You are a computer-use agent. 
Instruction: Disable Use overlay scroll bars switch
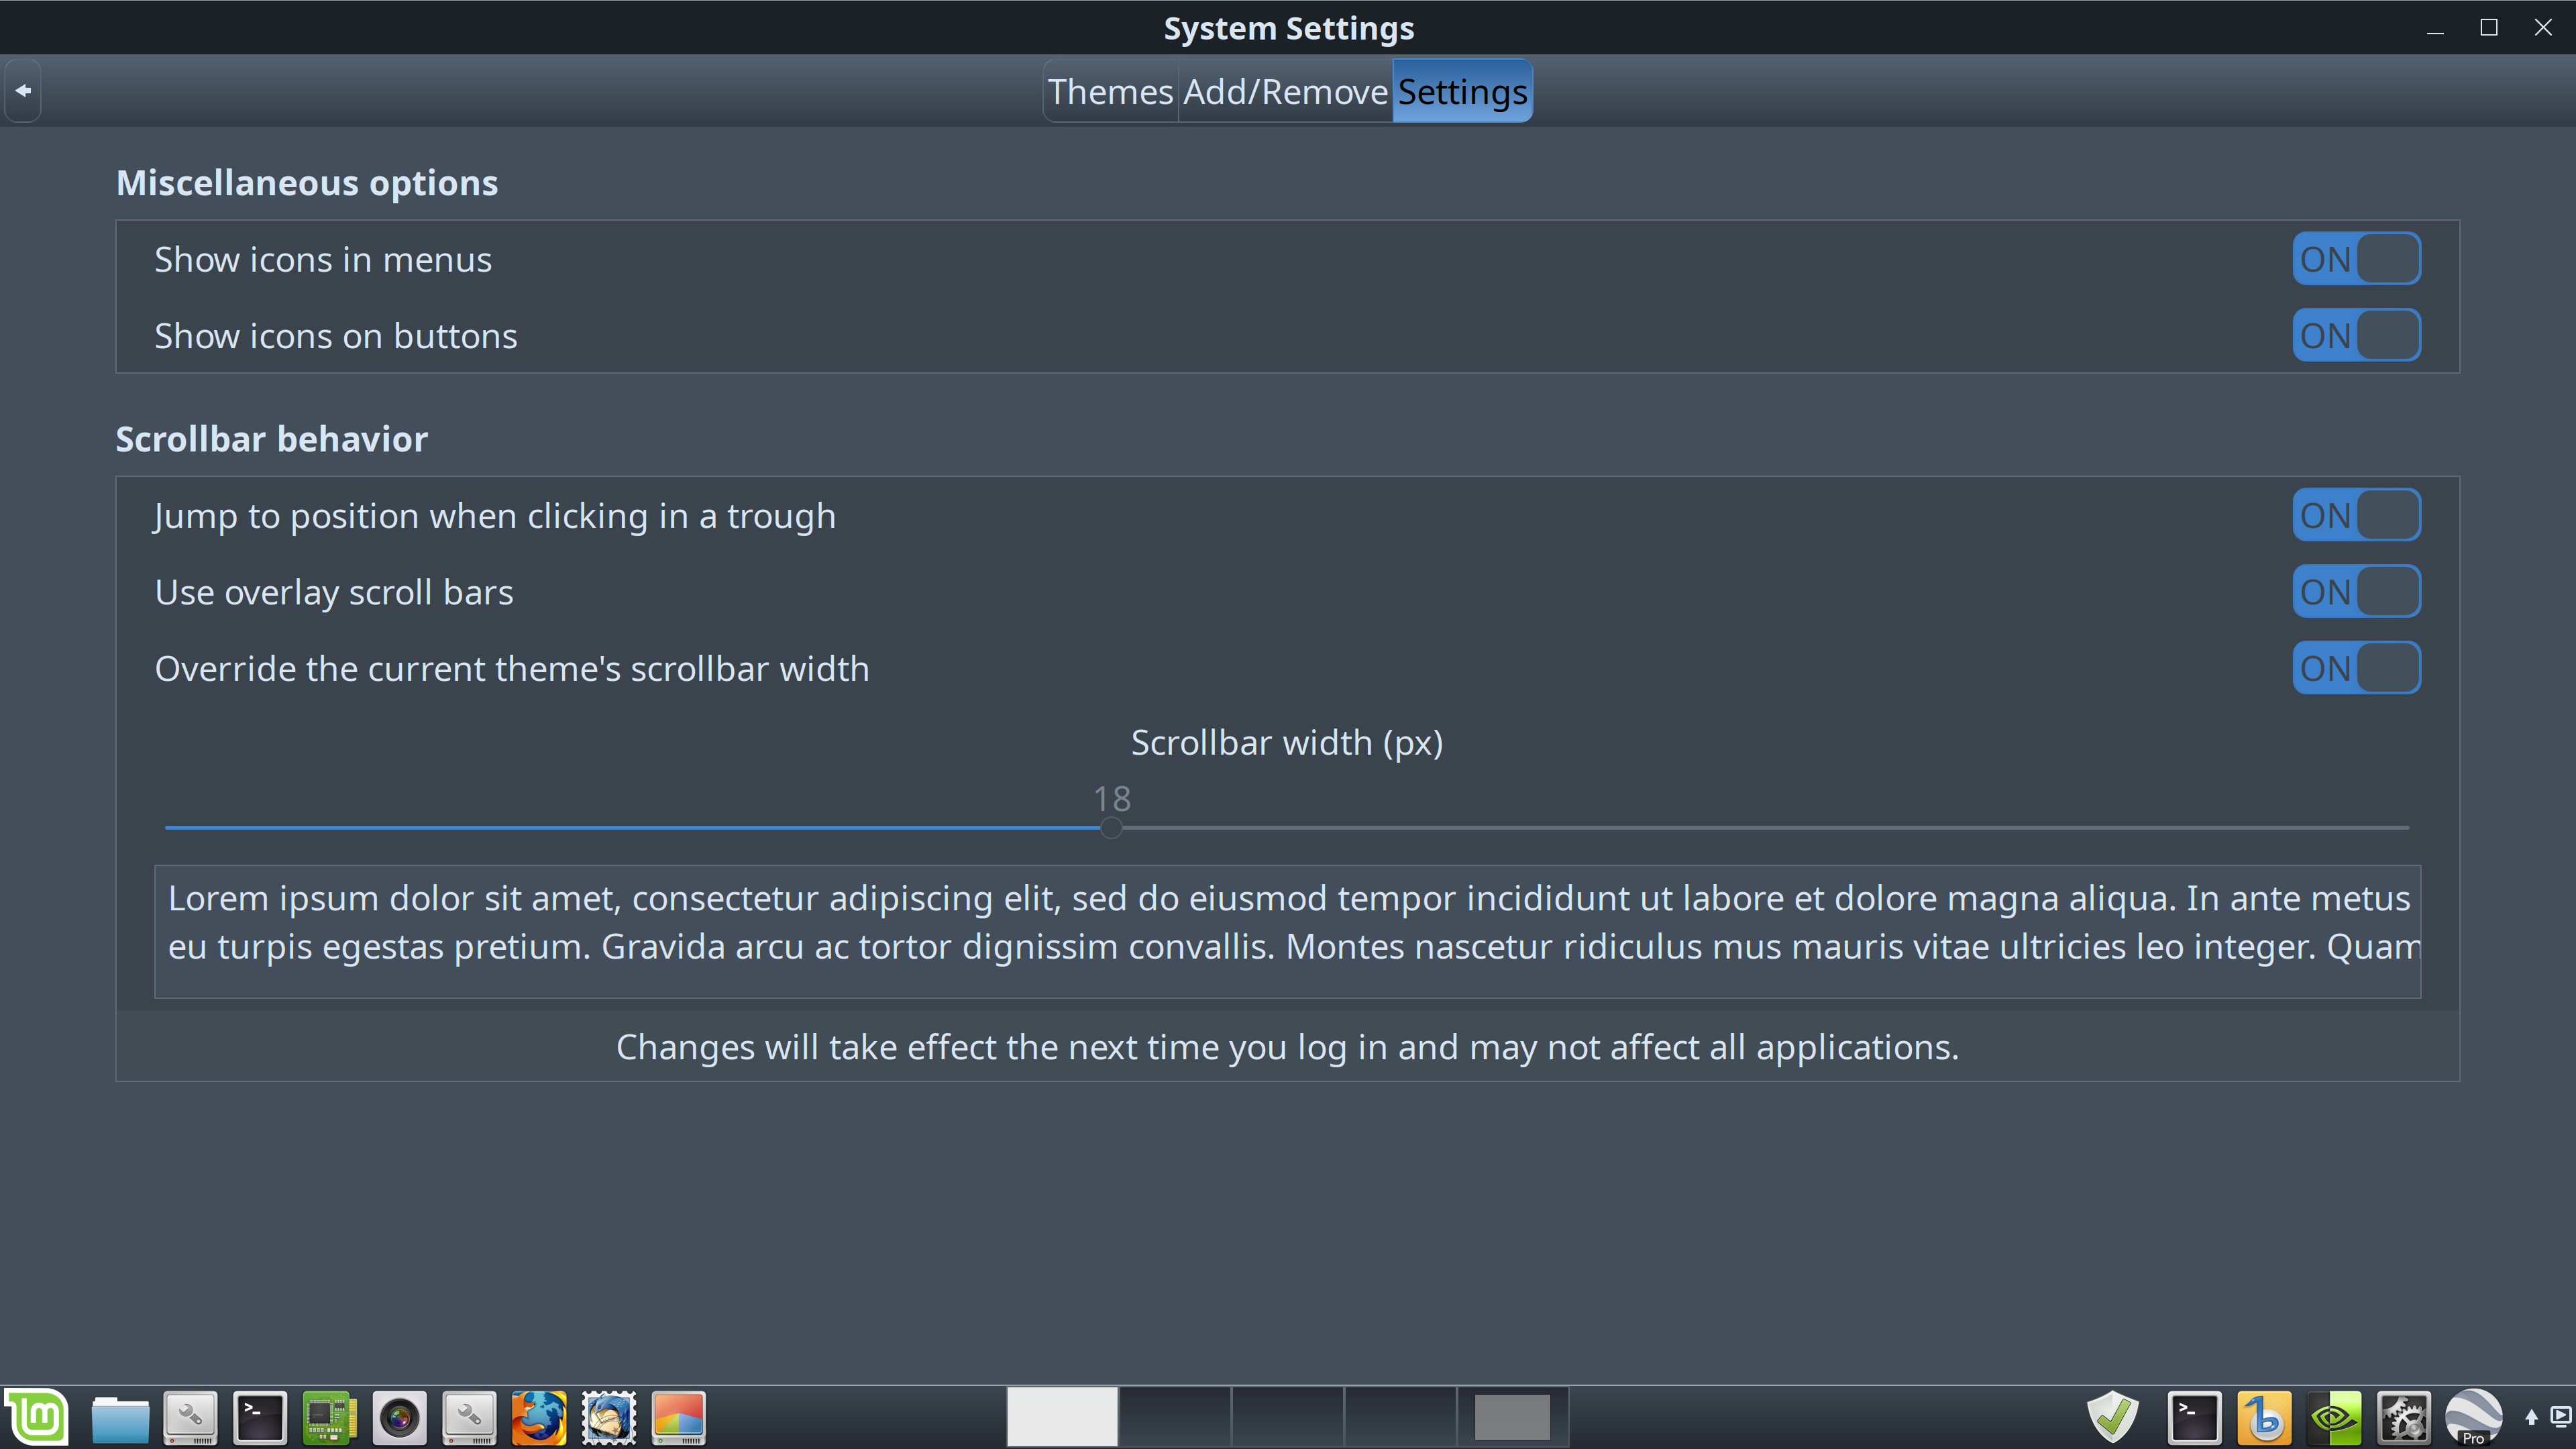click(2356, 591)
